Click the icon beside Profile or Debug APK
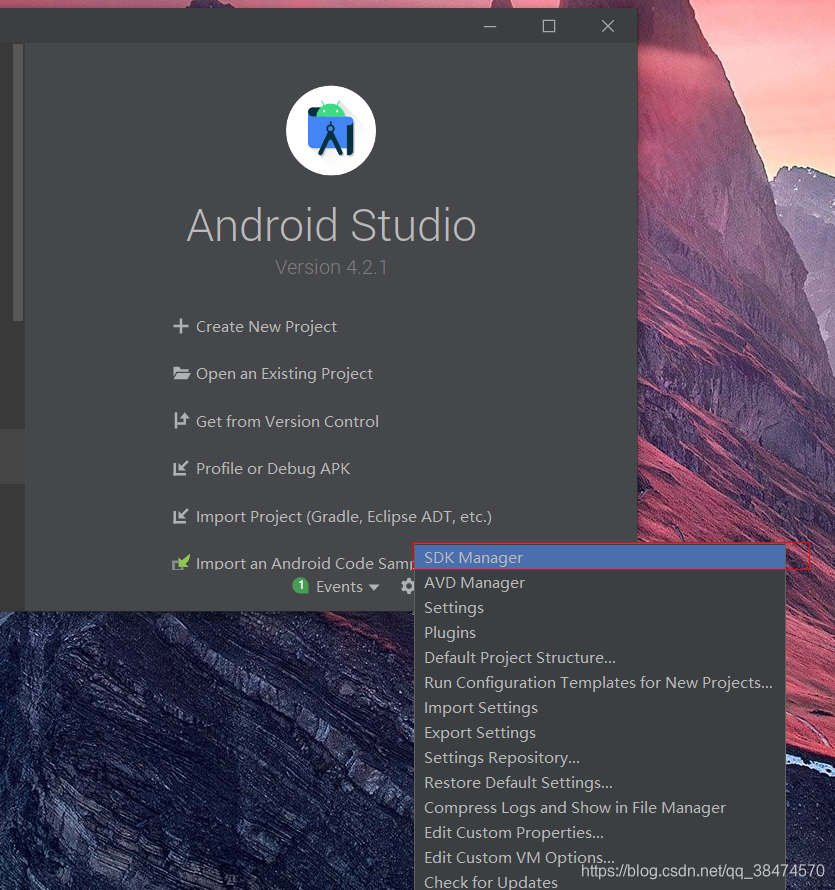Screen dimensions: 835x890 181,468
